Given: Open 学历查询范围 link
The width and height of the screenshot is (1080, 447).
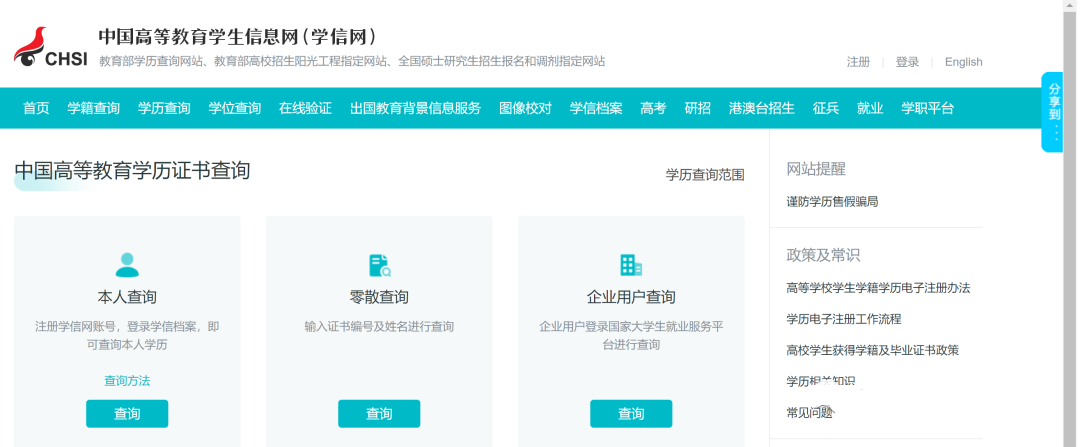Looking at the screenshot, I should click(705, 175).
